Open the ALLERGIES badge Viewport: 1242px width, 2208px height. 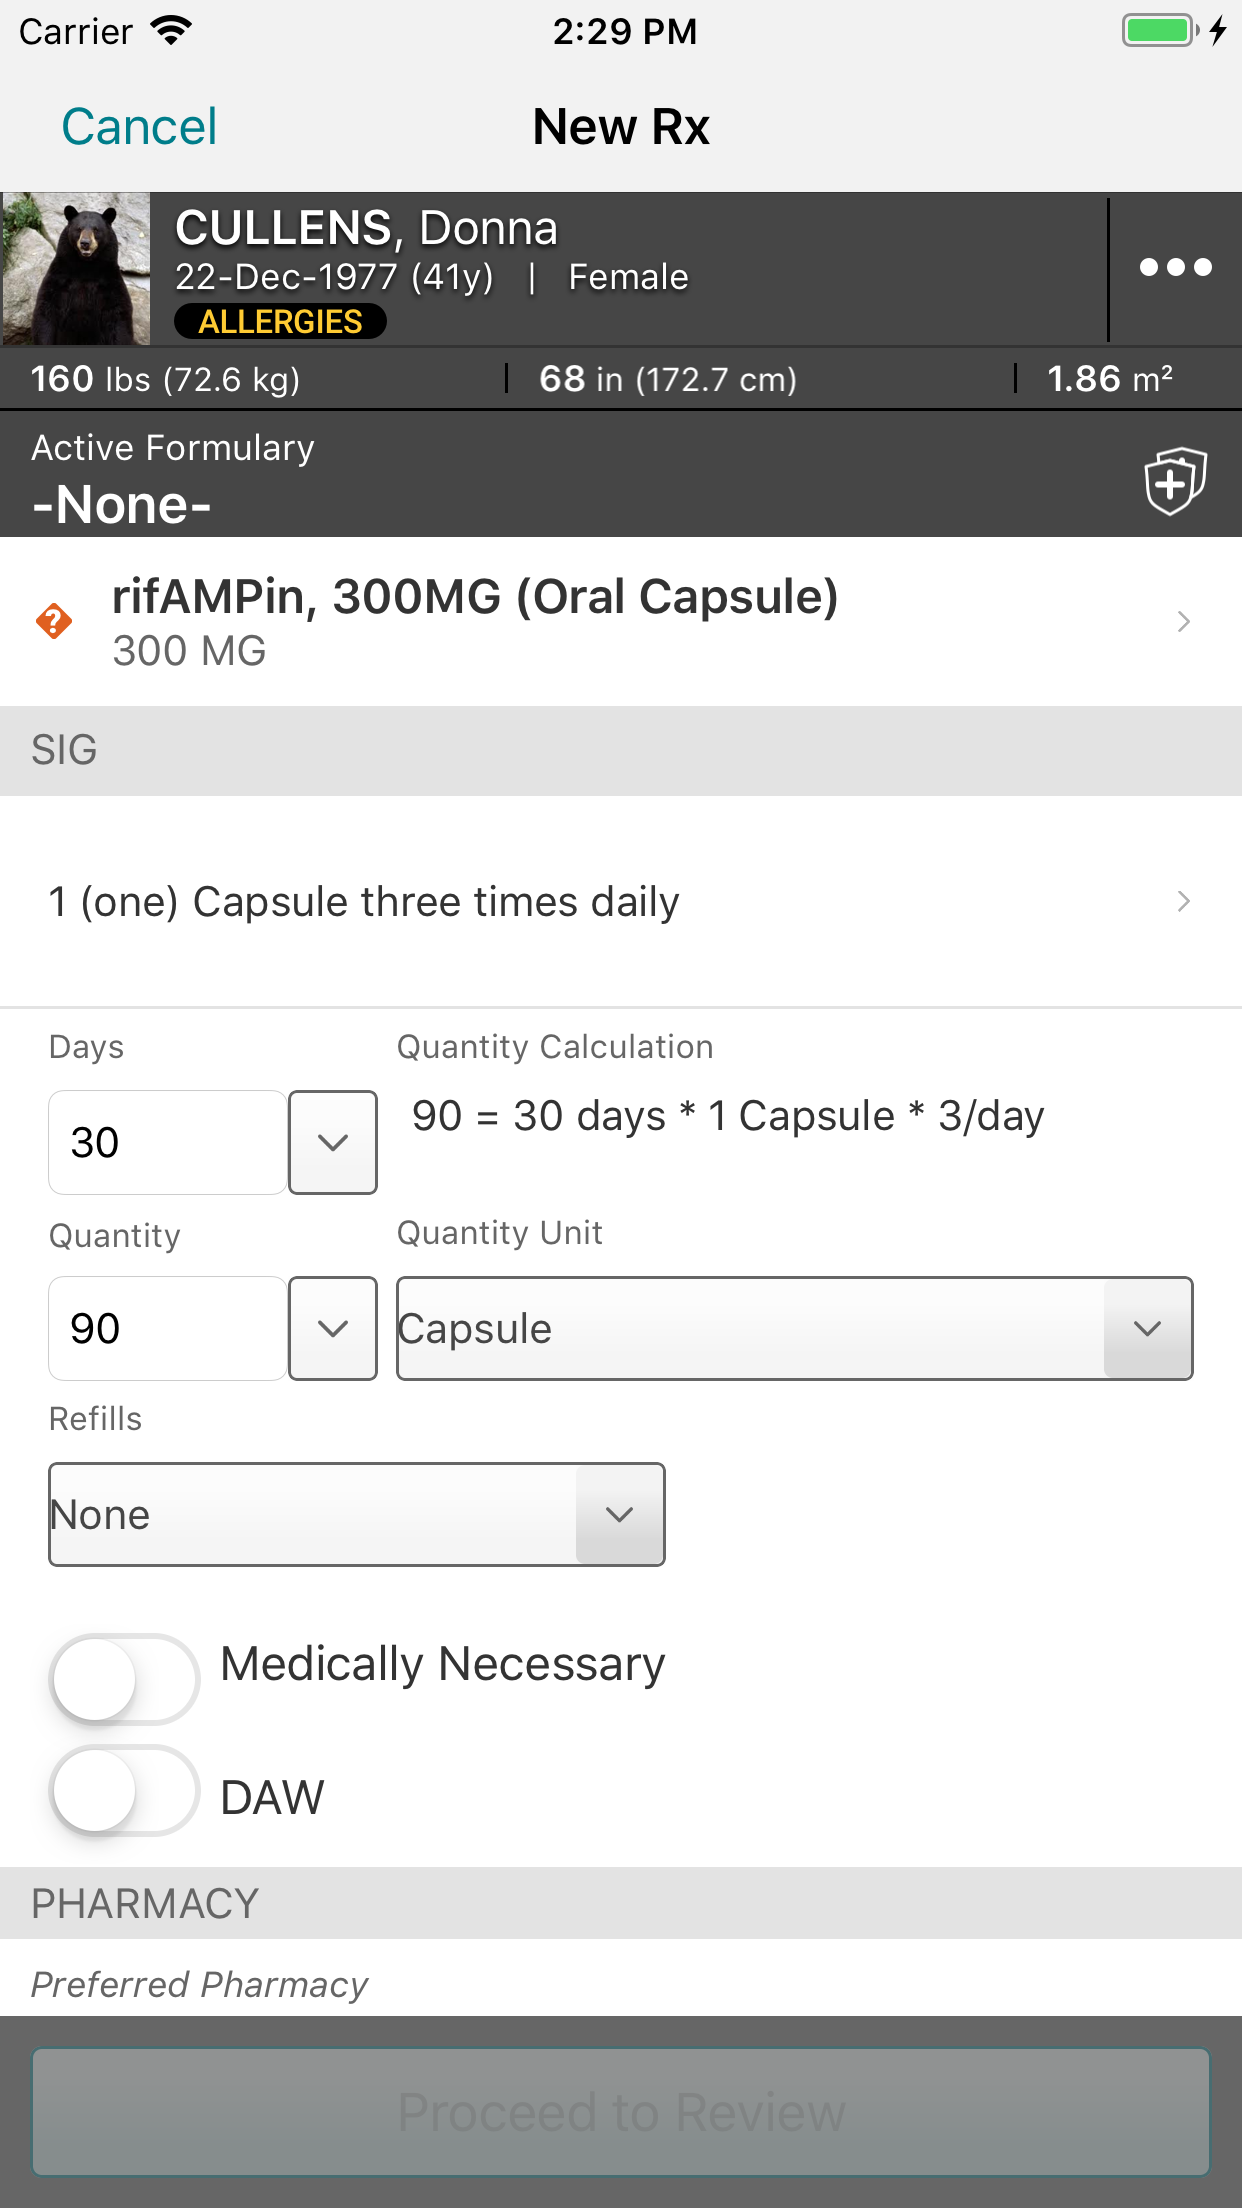coord(280,322)
